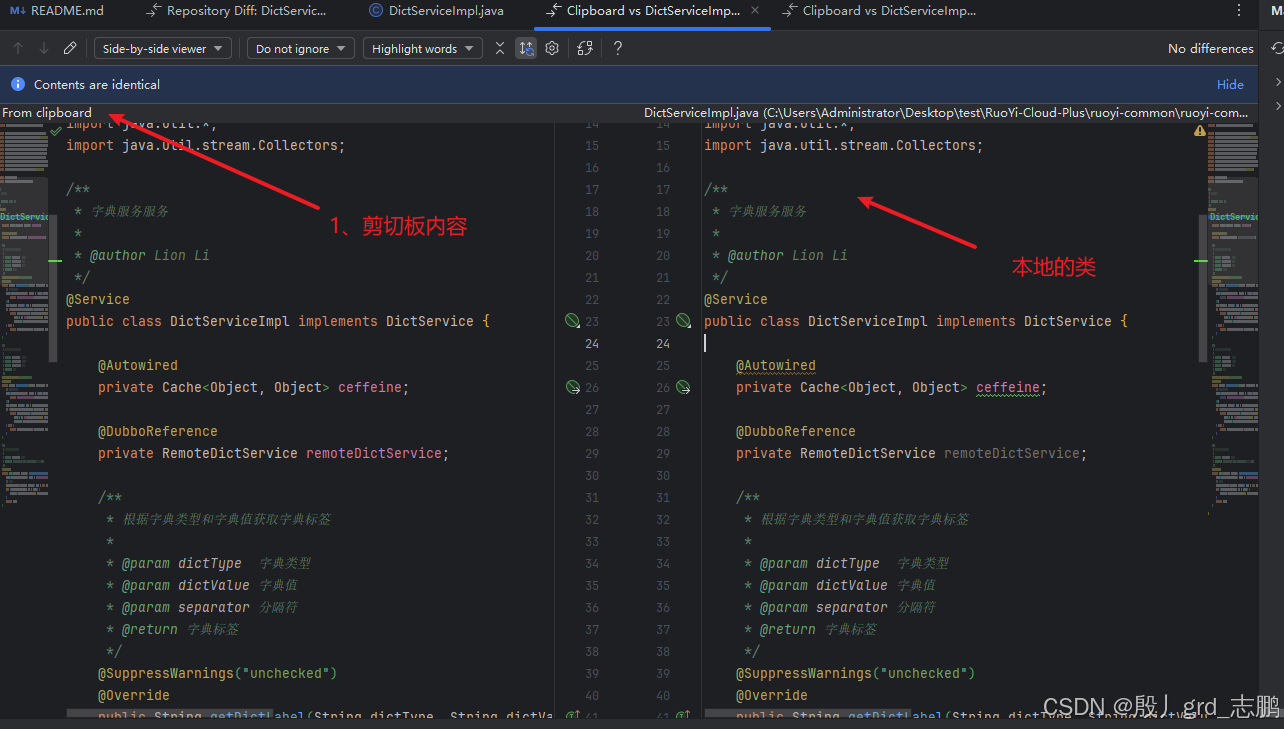Open diff help question mark icon
Image resolution: width=1284 pixels, height=729 pixels.
pyautogui.click(x=618, y=48)
